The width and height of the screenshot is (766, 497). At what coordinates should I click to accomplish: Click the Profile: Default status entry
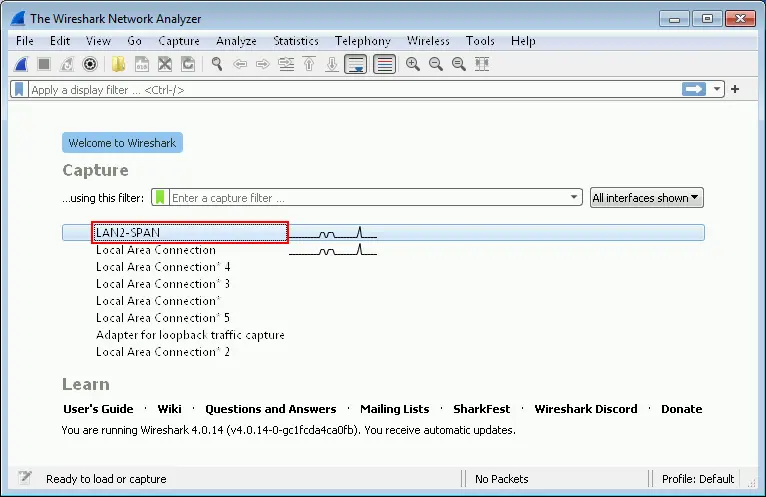tap(698, 479)
